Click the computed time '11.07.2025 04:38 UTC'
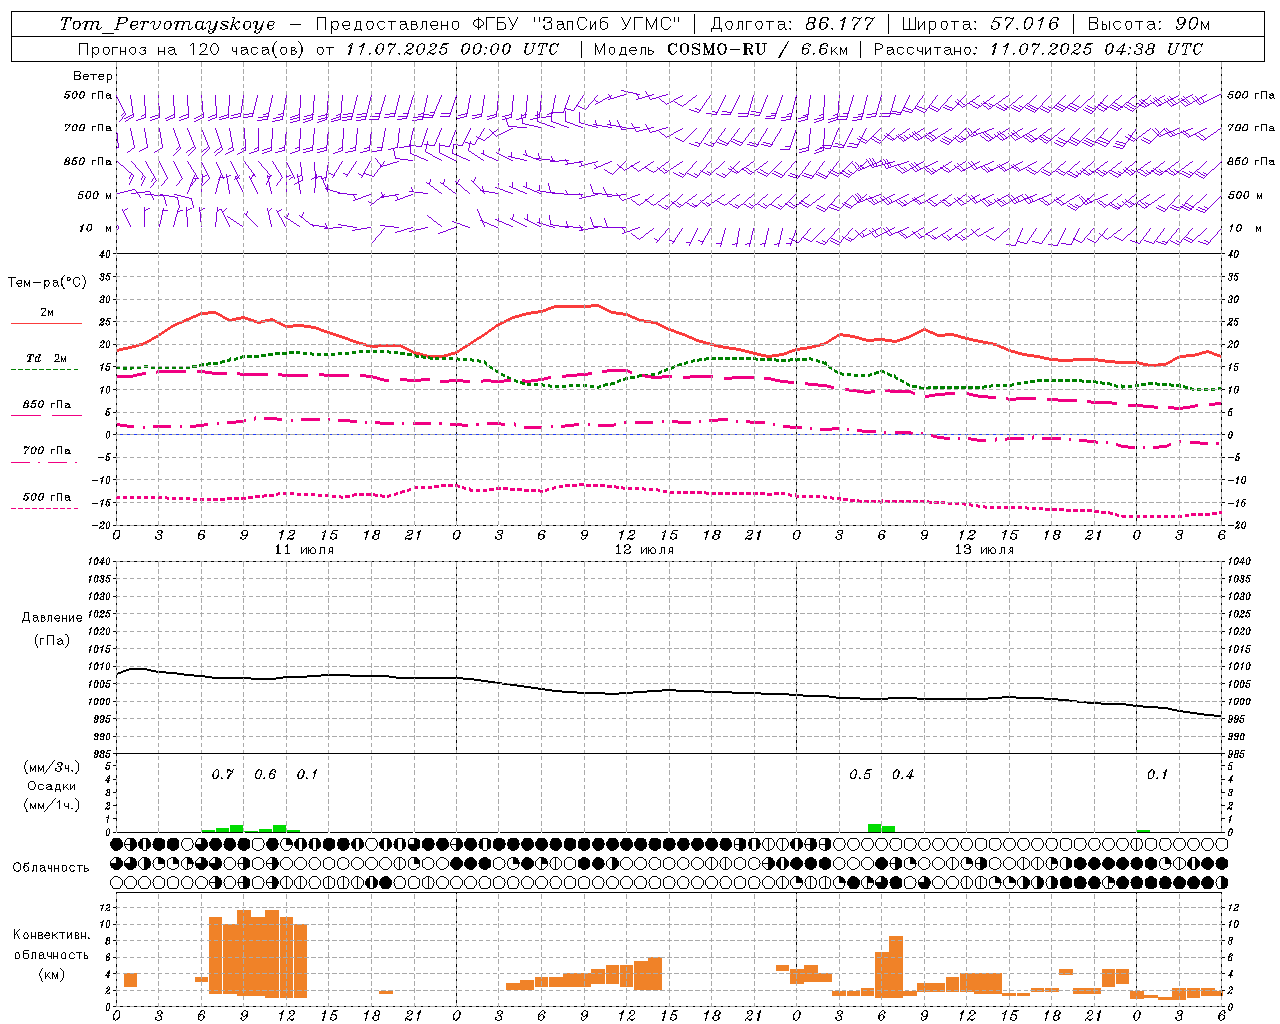 1096,49
